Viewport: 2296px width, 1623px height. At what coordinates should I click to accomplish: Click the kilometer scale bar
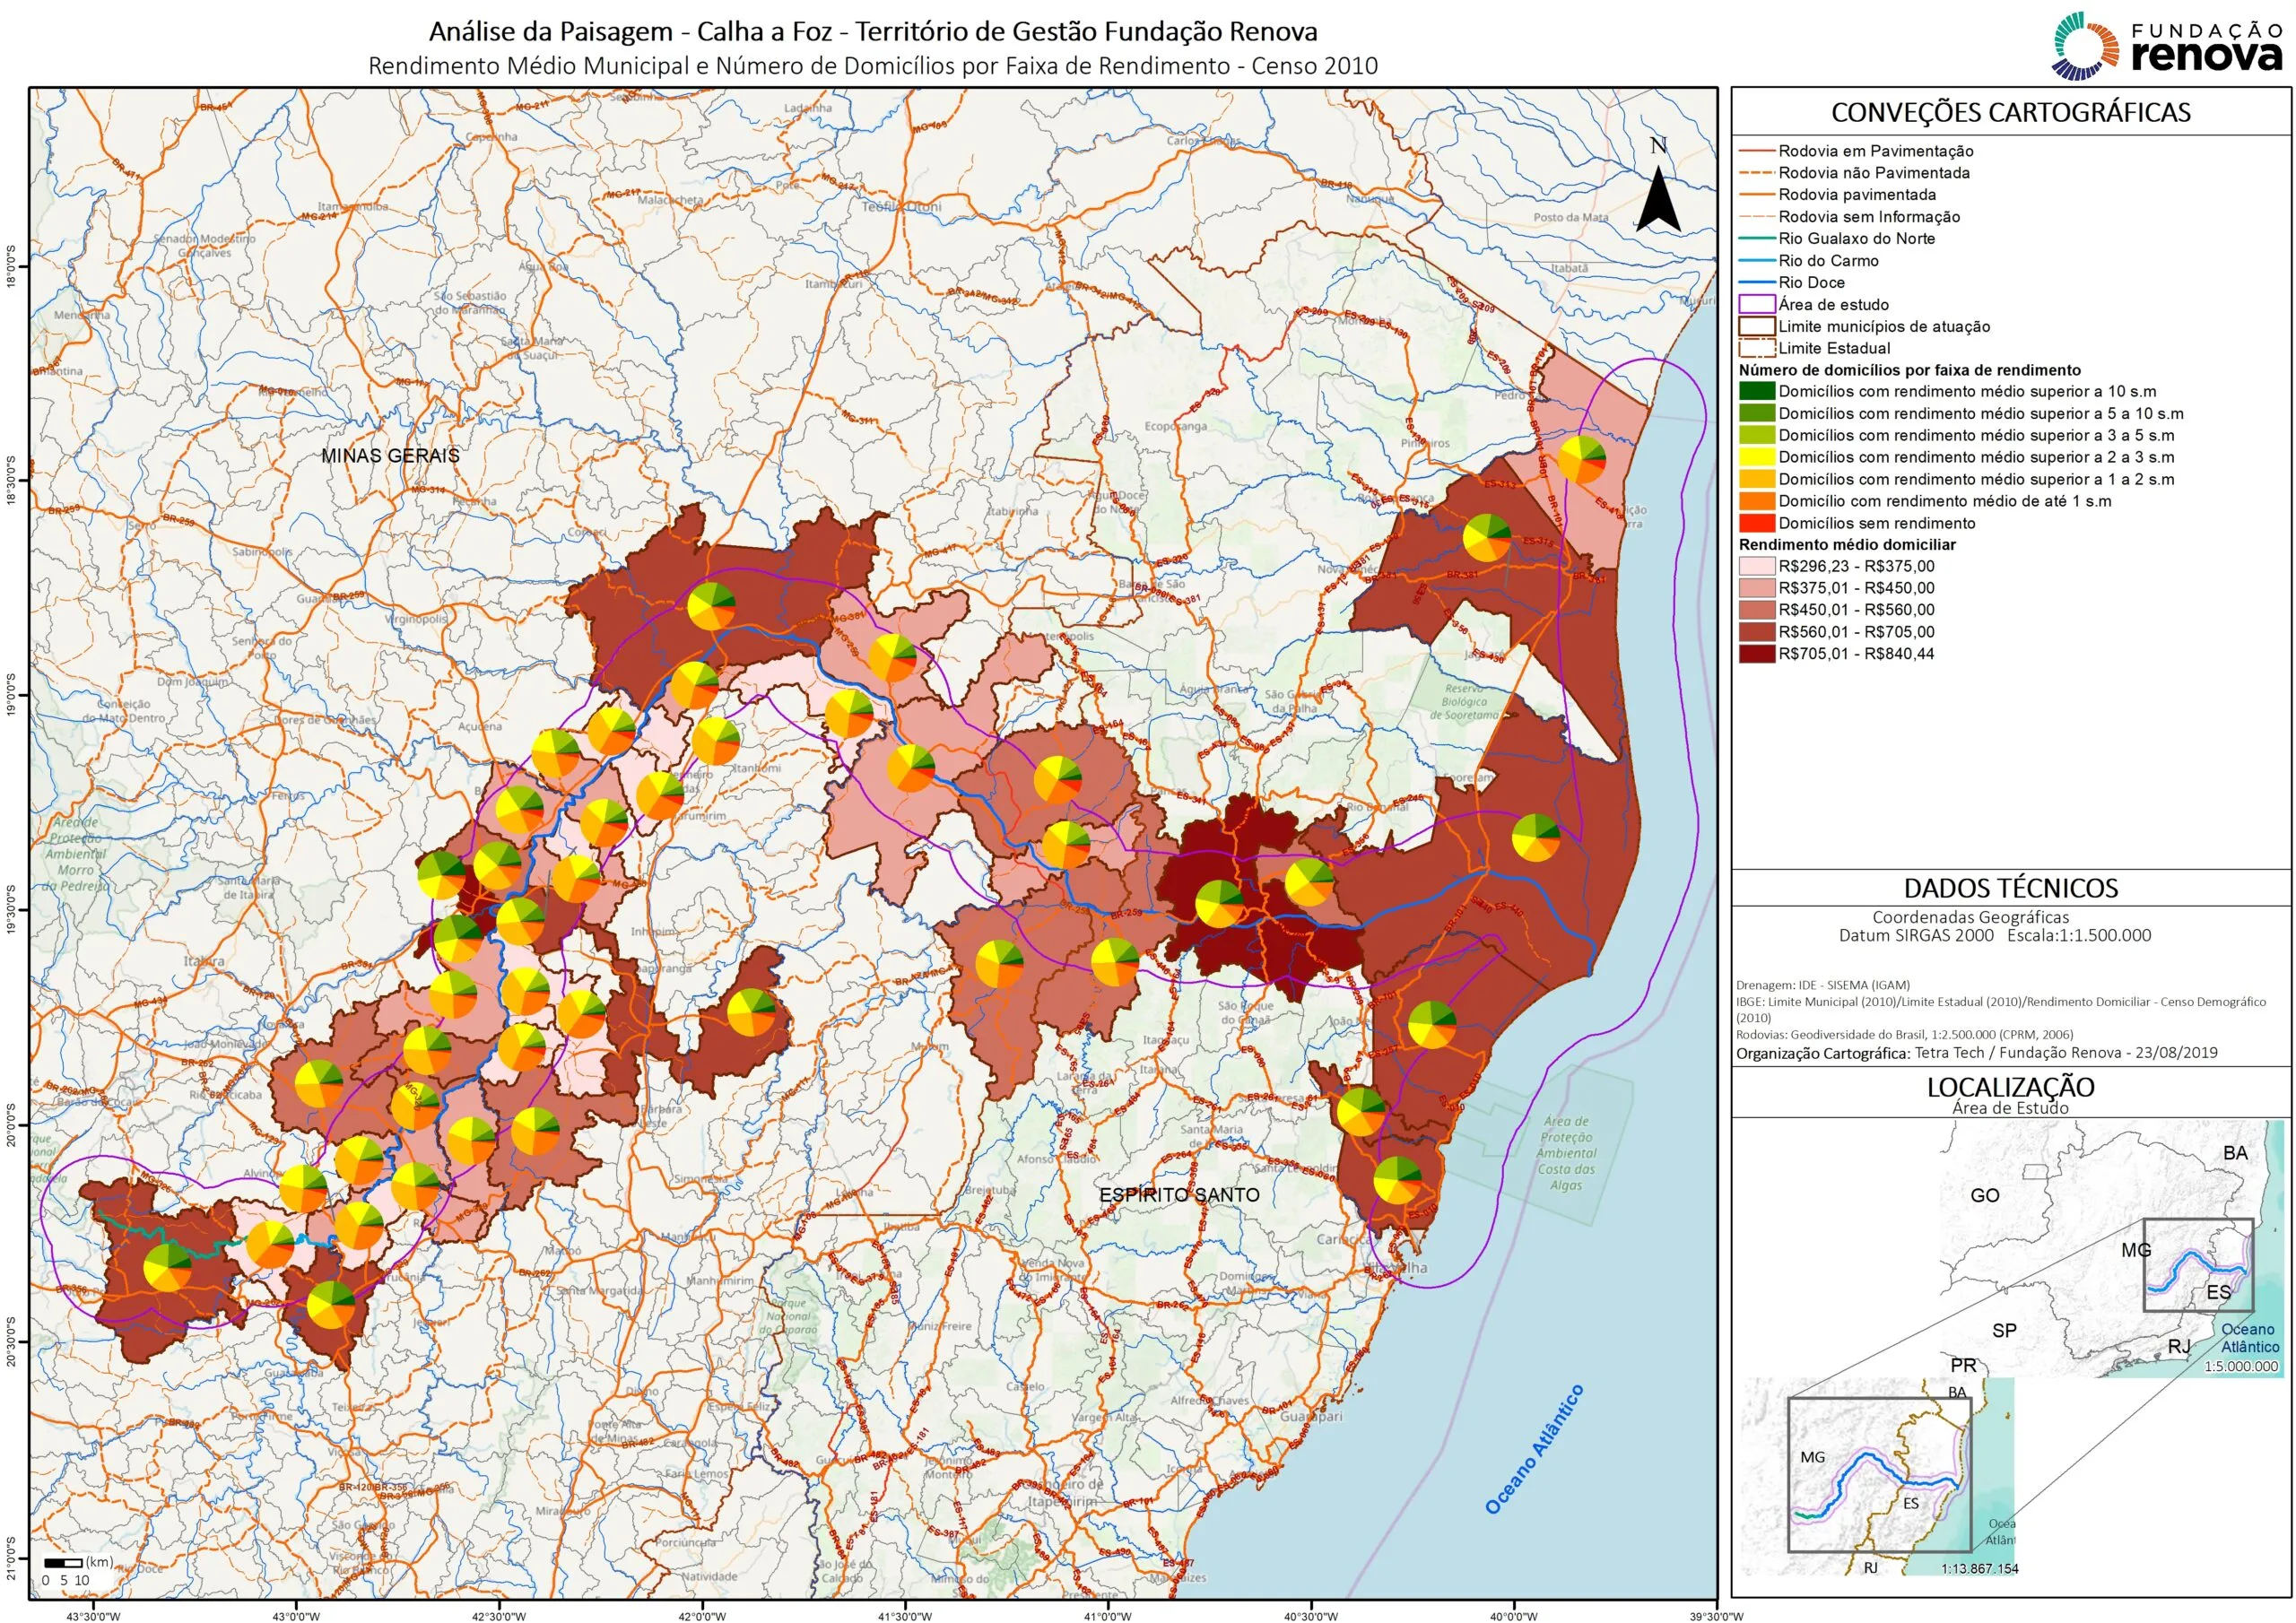tap(63, 1562)
